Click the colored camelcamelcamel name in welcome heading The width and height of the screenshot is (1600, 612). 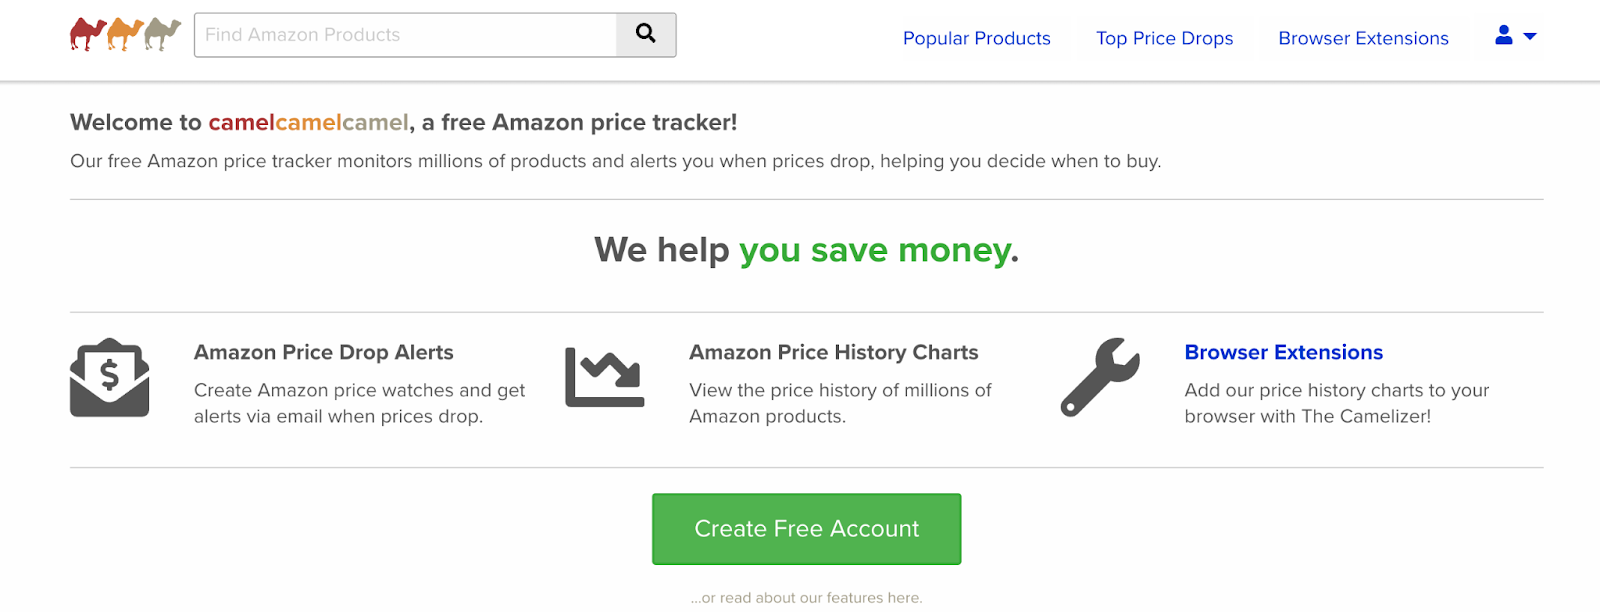pyautogui.click(x=308, y=123)
